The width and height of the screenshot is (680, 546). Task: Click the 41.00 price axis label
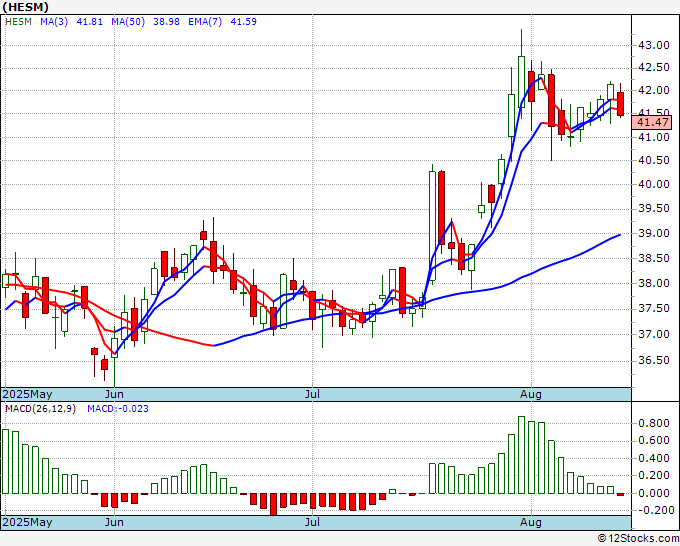click(653, 137)
